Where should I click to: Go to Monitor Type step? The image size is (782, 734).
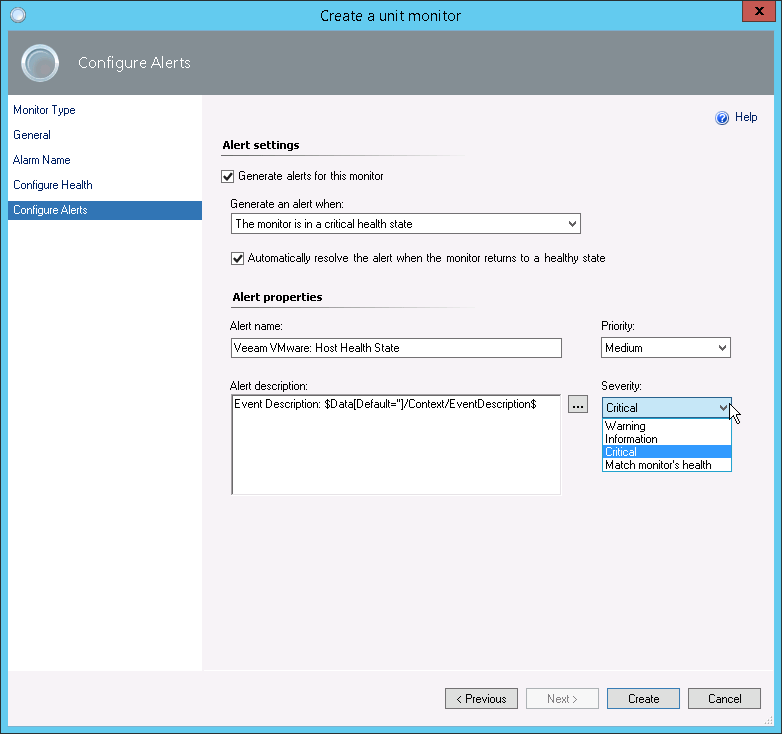[44, 110]
